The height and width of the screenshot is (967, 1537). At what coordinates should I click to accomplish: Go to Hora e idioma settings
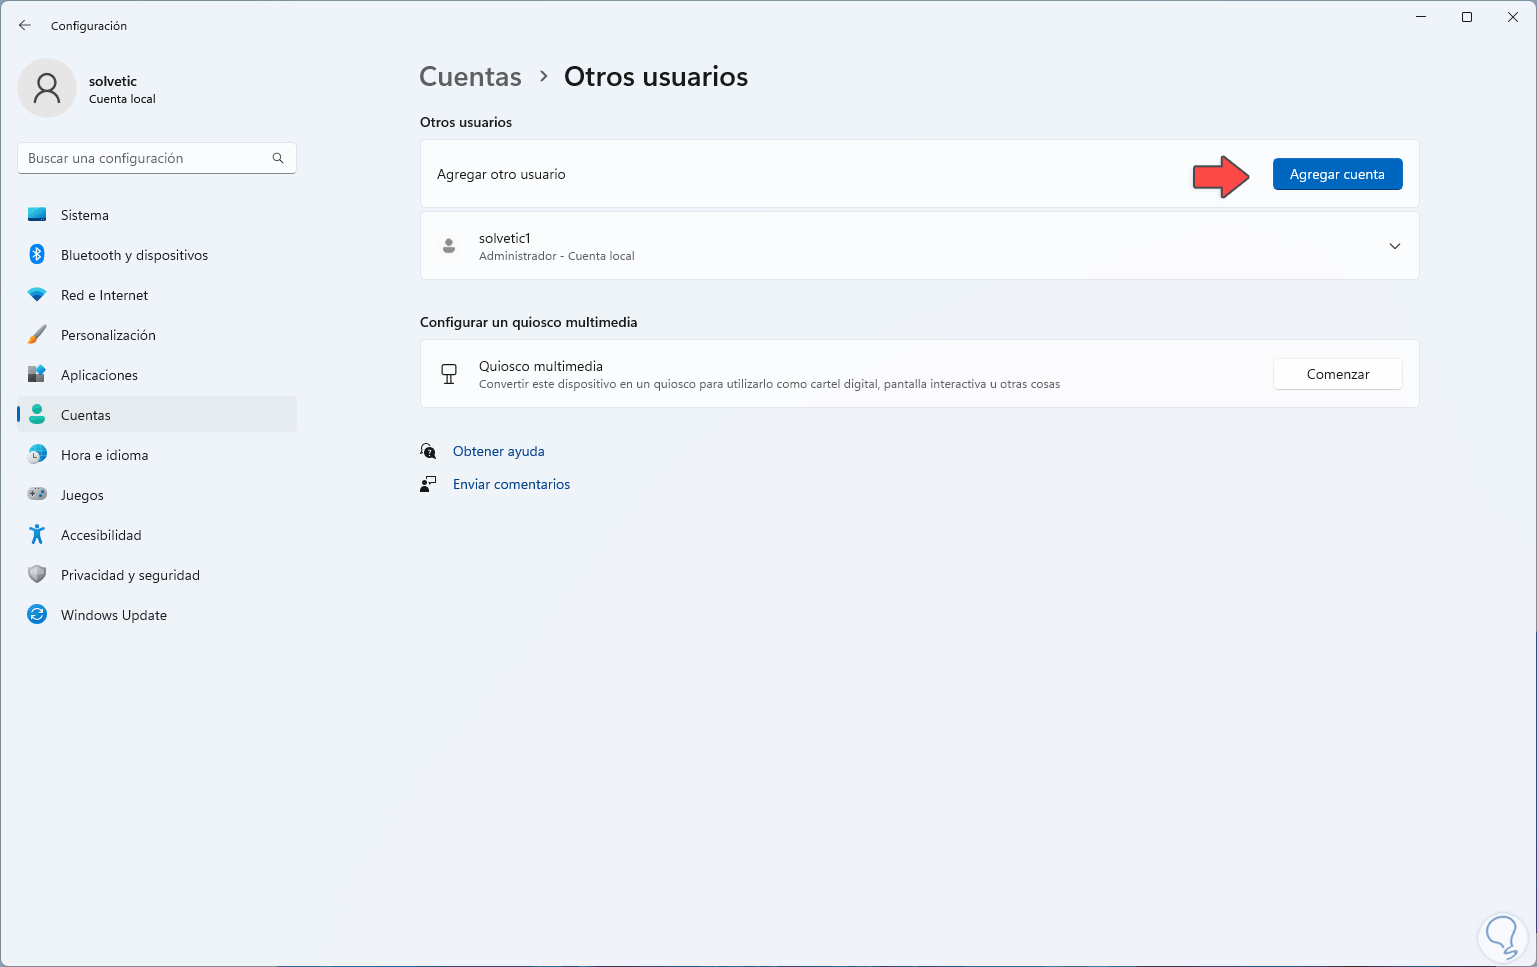pos(104,455)
